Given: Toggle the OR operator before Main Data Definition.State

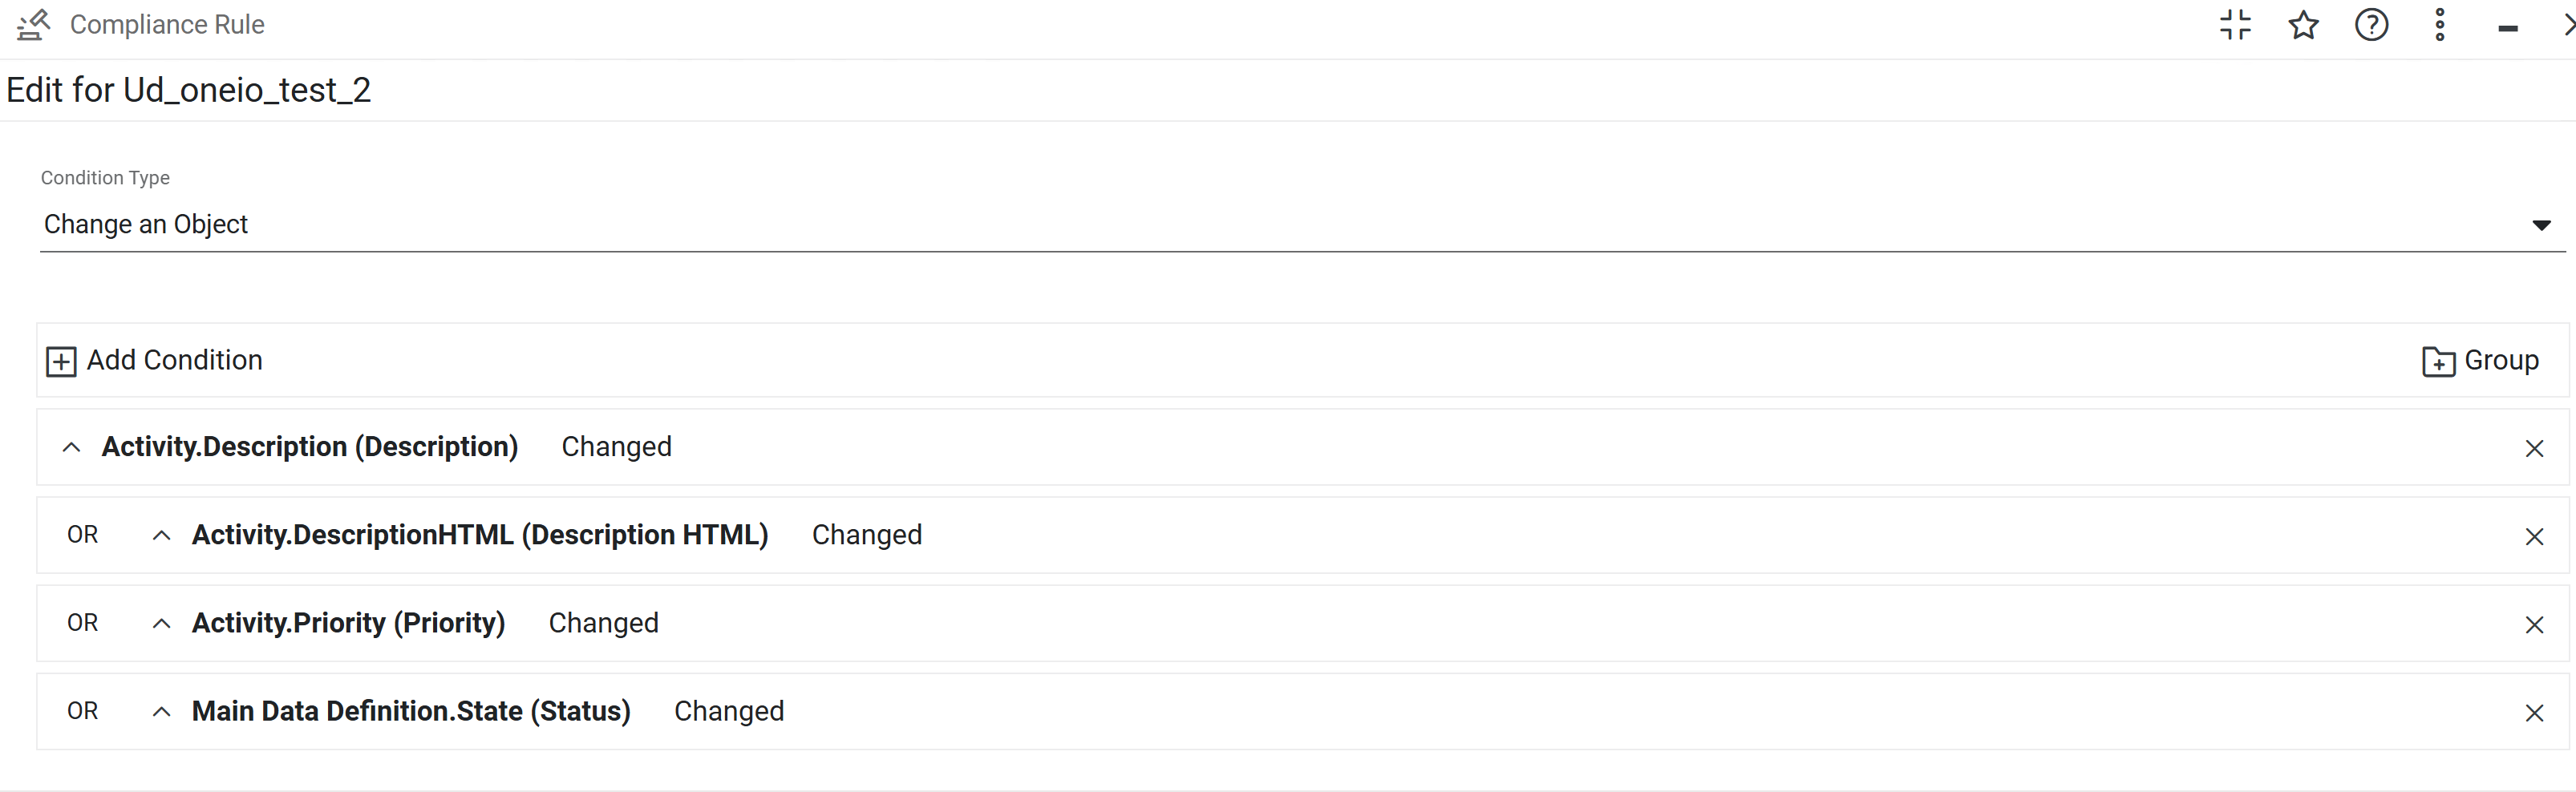Looking at the screenshot, I should [x=83, y=711].
